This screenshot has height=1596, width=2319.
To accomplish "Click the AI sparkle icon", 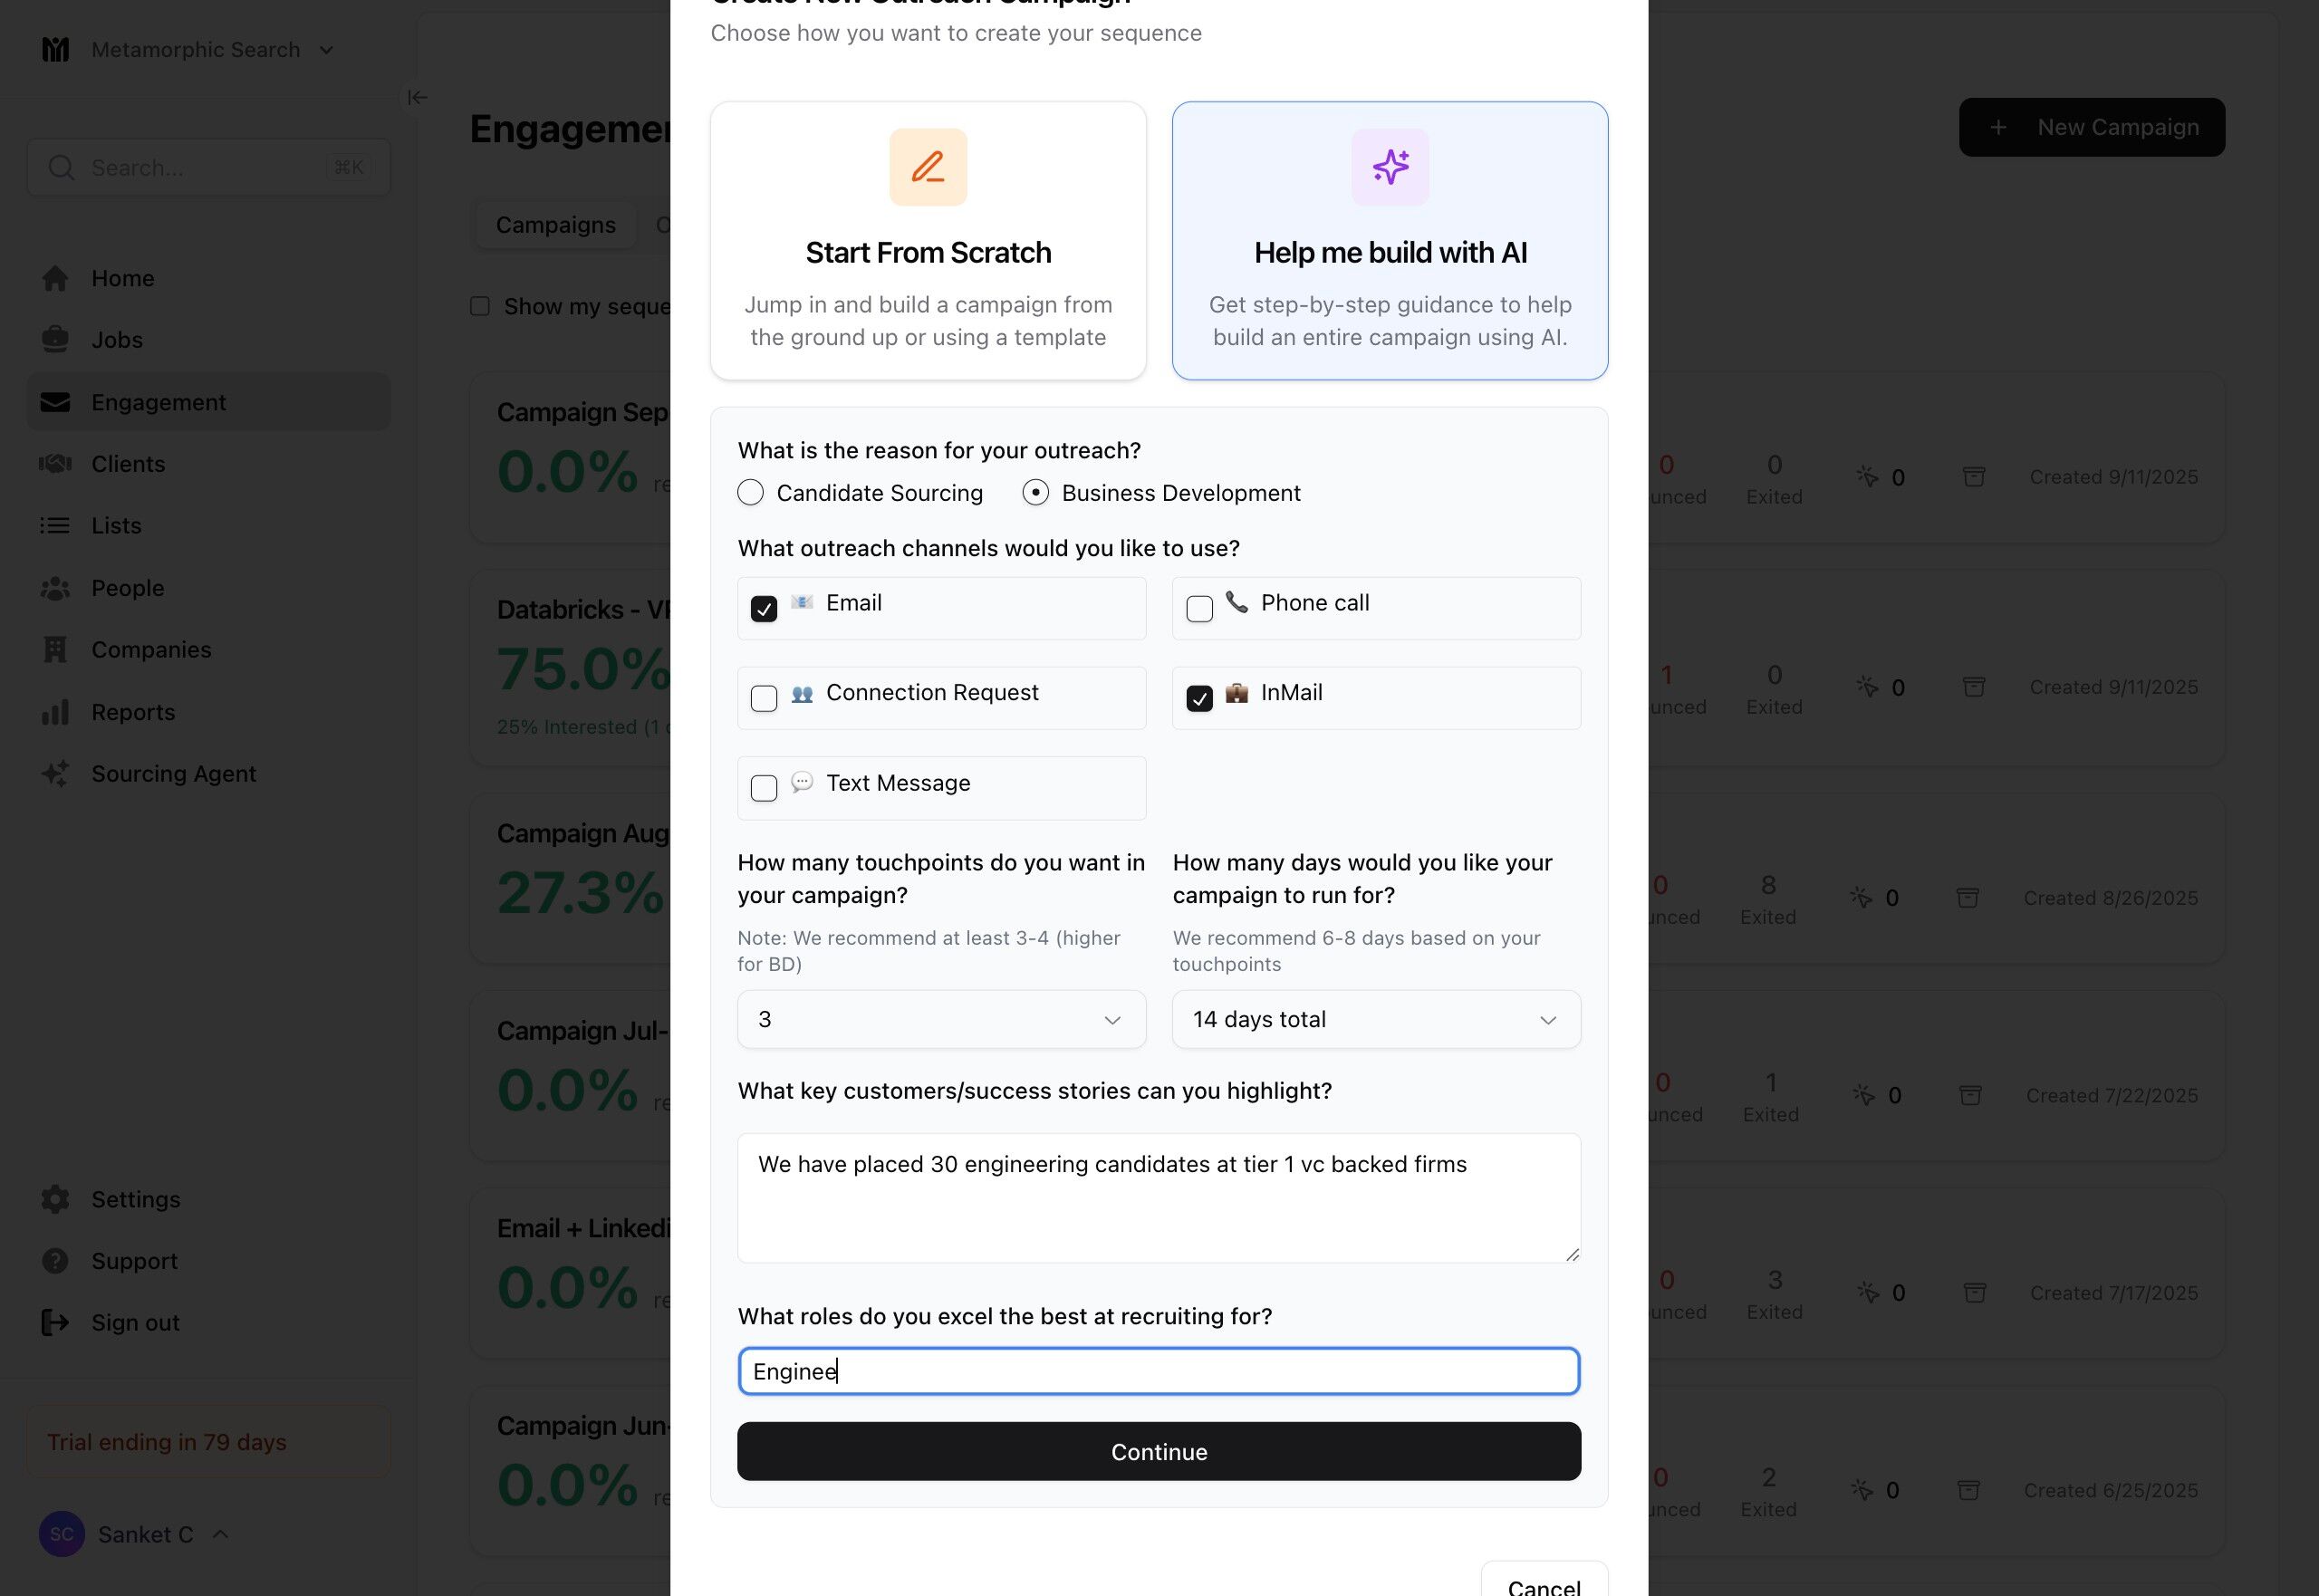I will 1389,167.
